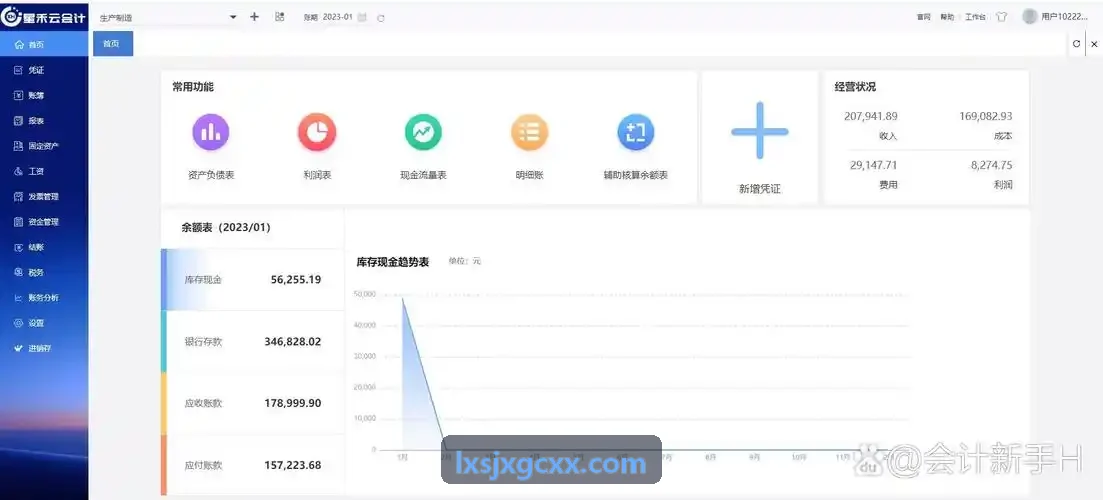
Task: Open the 现金流量表 green trend icon
Action: [423, 132]
